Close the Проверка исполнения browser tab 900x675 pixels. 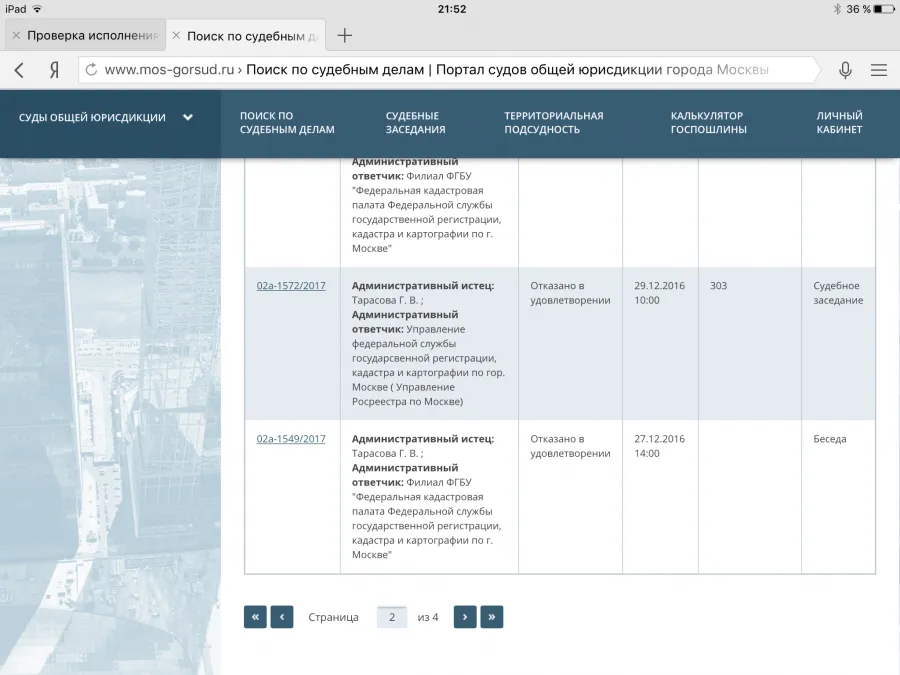16,36
